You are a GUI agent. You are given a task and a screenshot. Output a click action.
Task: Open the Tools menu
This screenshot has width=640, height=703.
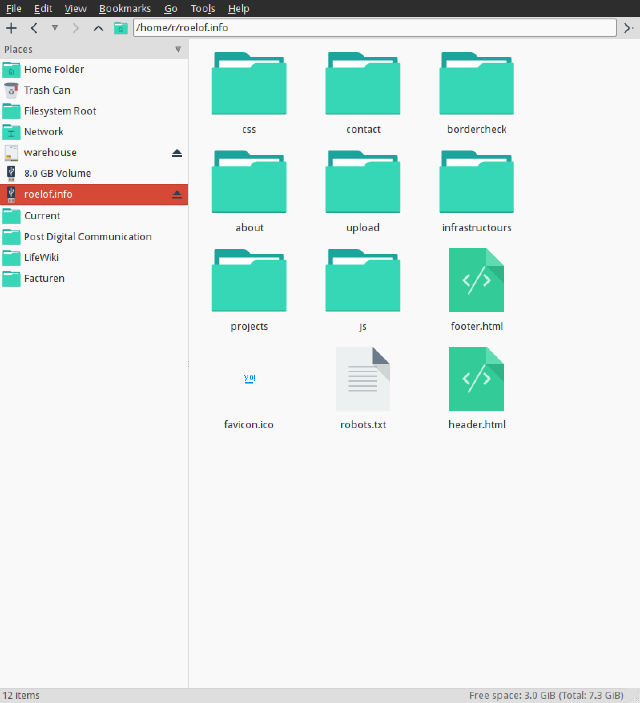coord(203,9)
